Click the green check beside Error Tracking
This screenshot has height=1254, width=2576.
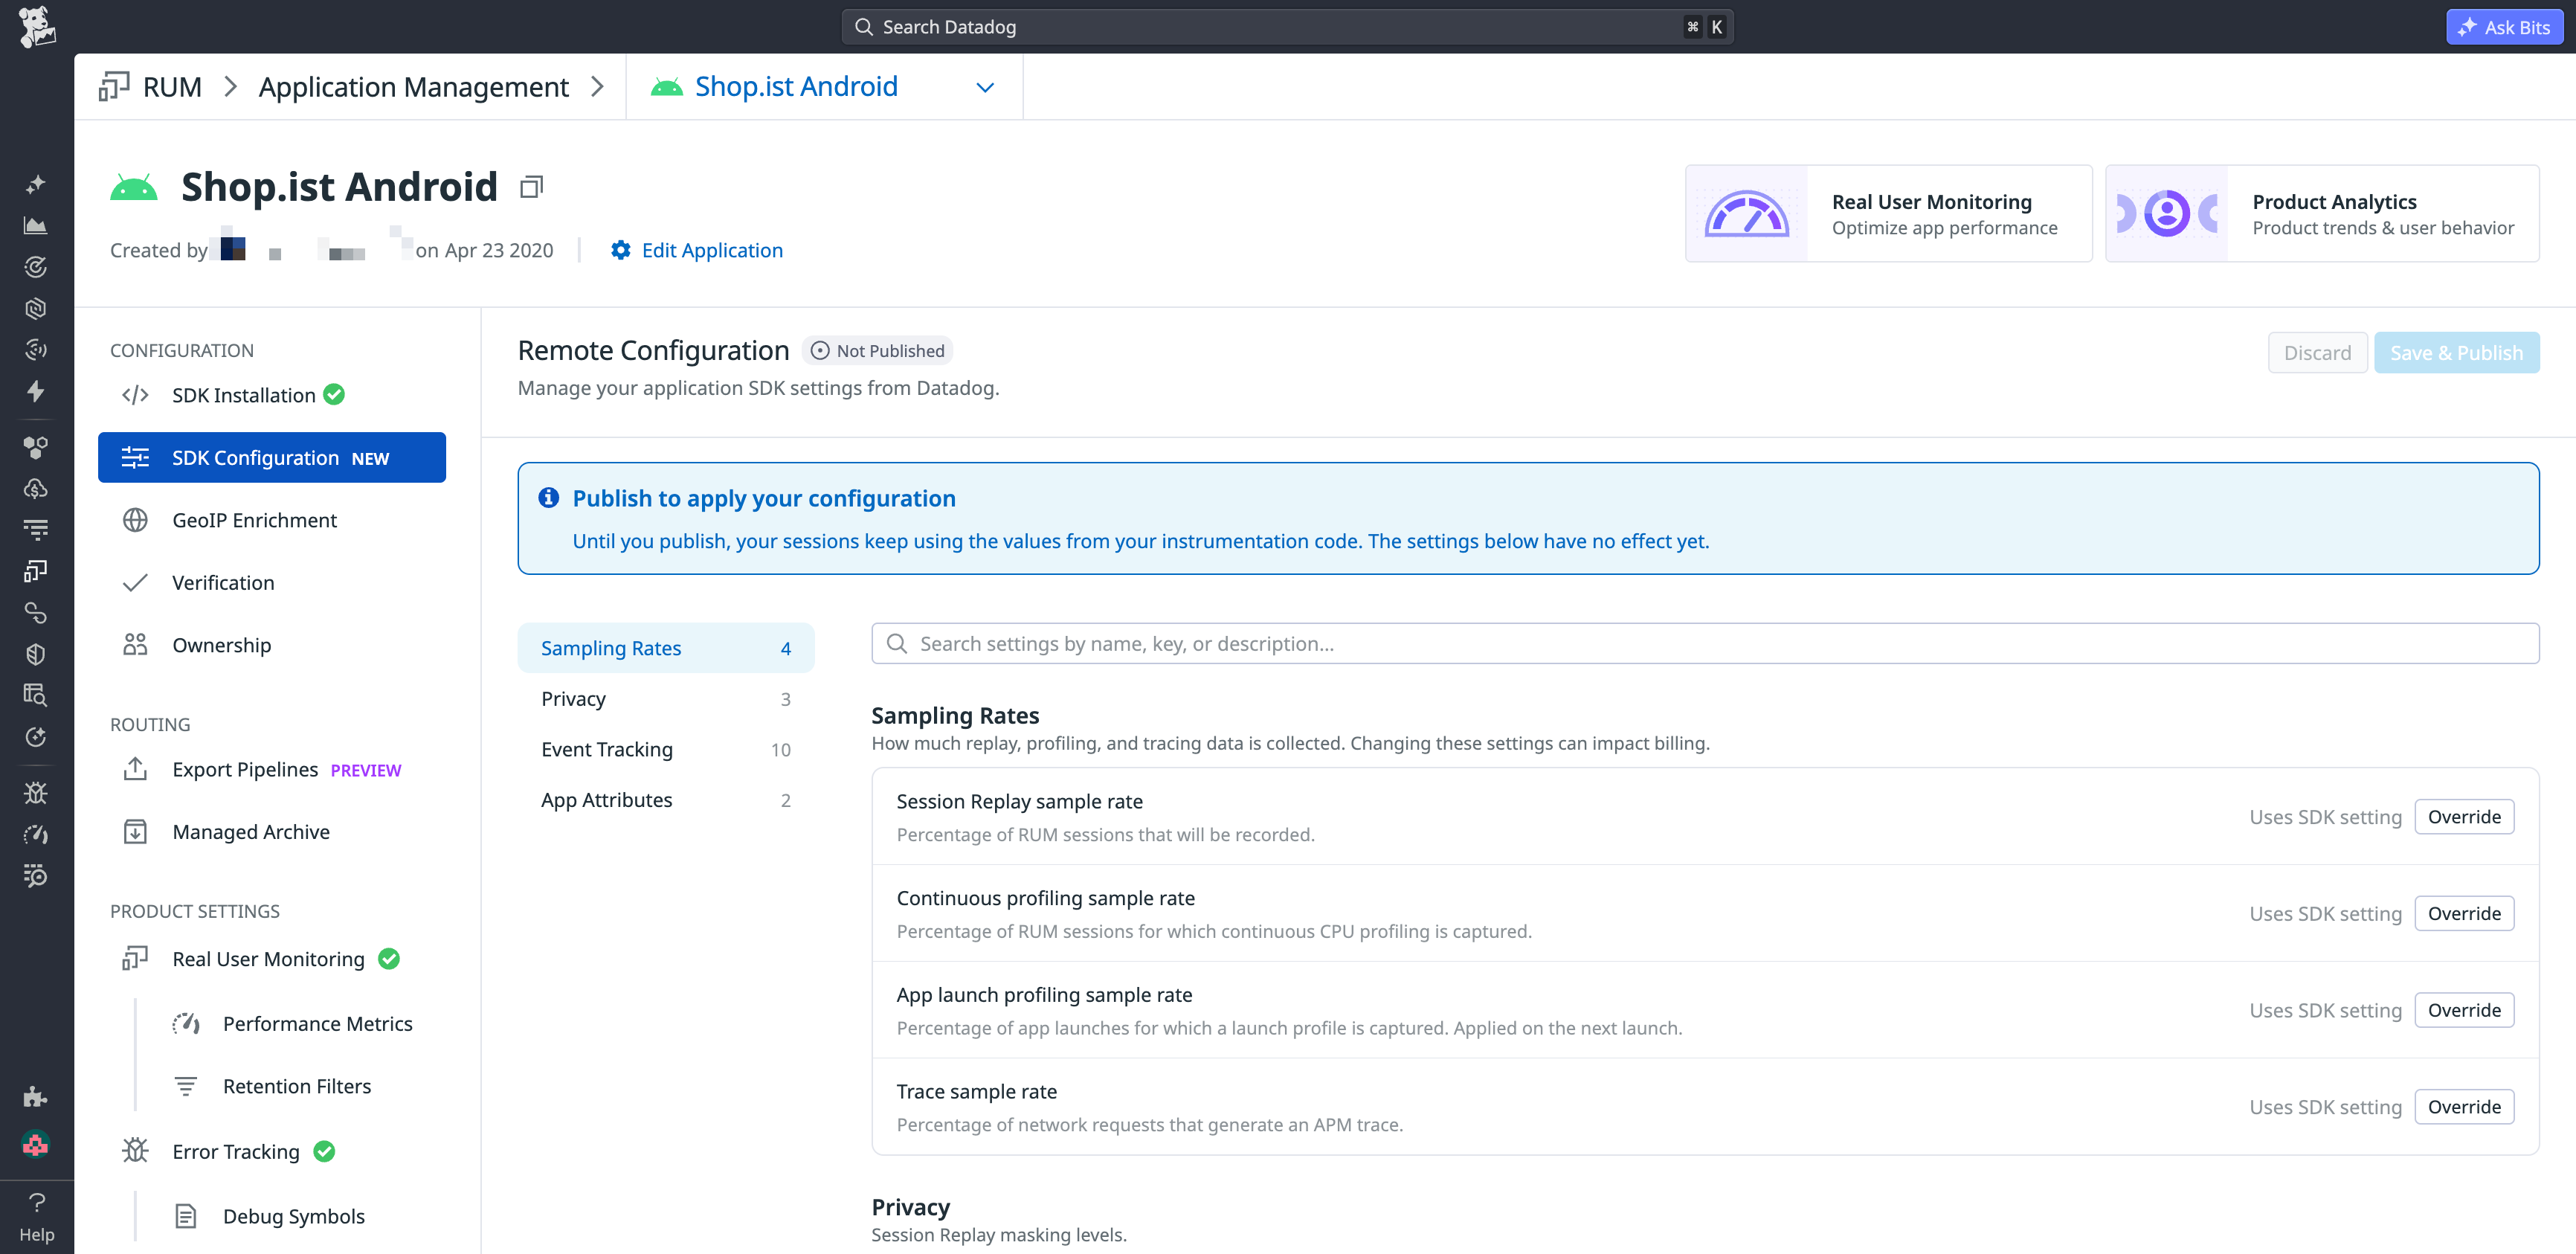click(x=324, y=1151)
